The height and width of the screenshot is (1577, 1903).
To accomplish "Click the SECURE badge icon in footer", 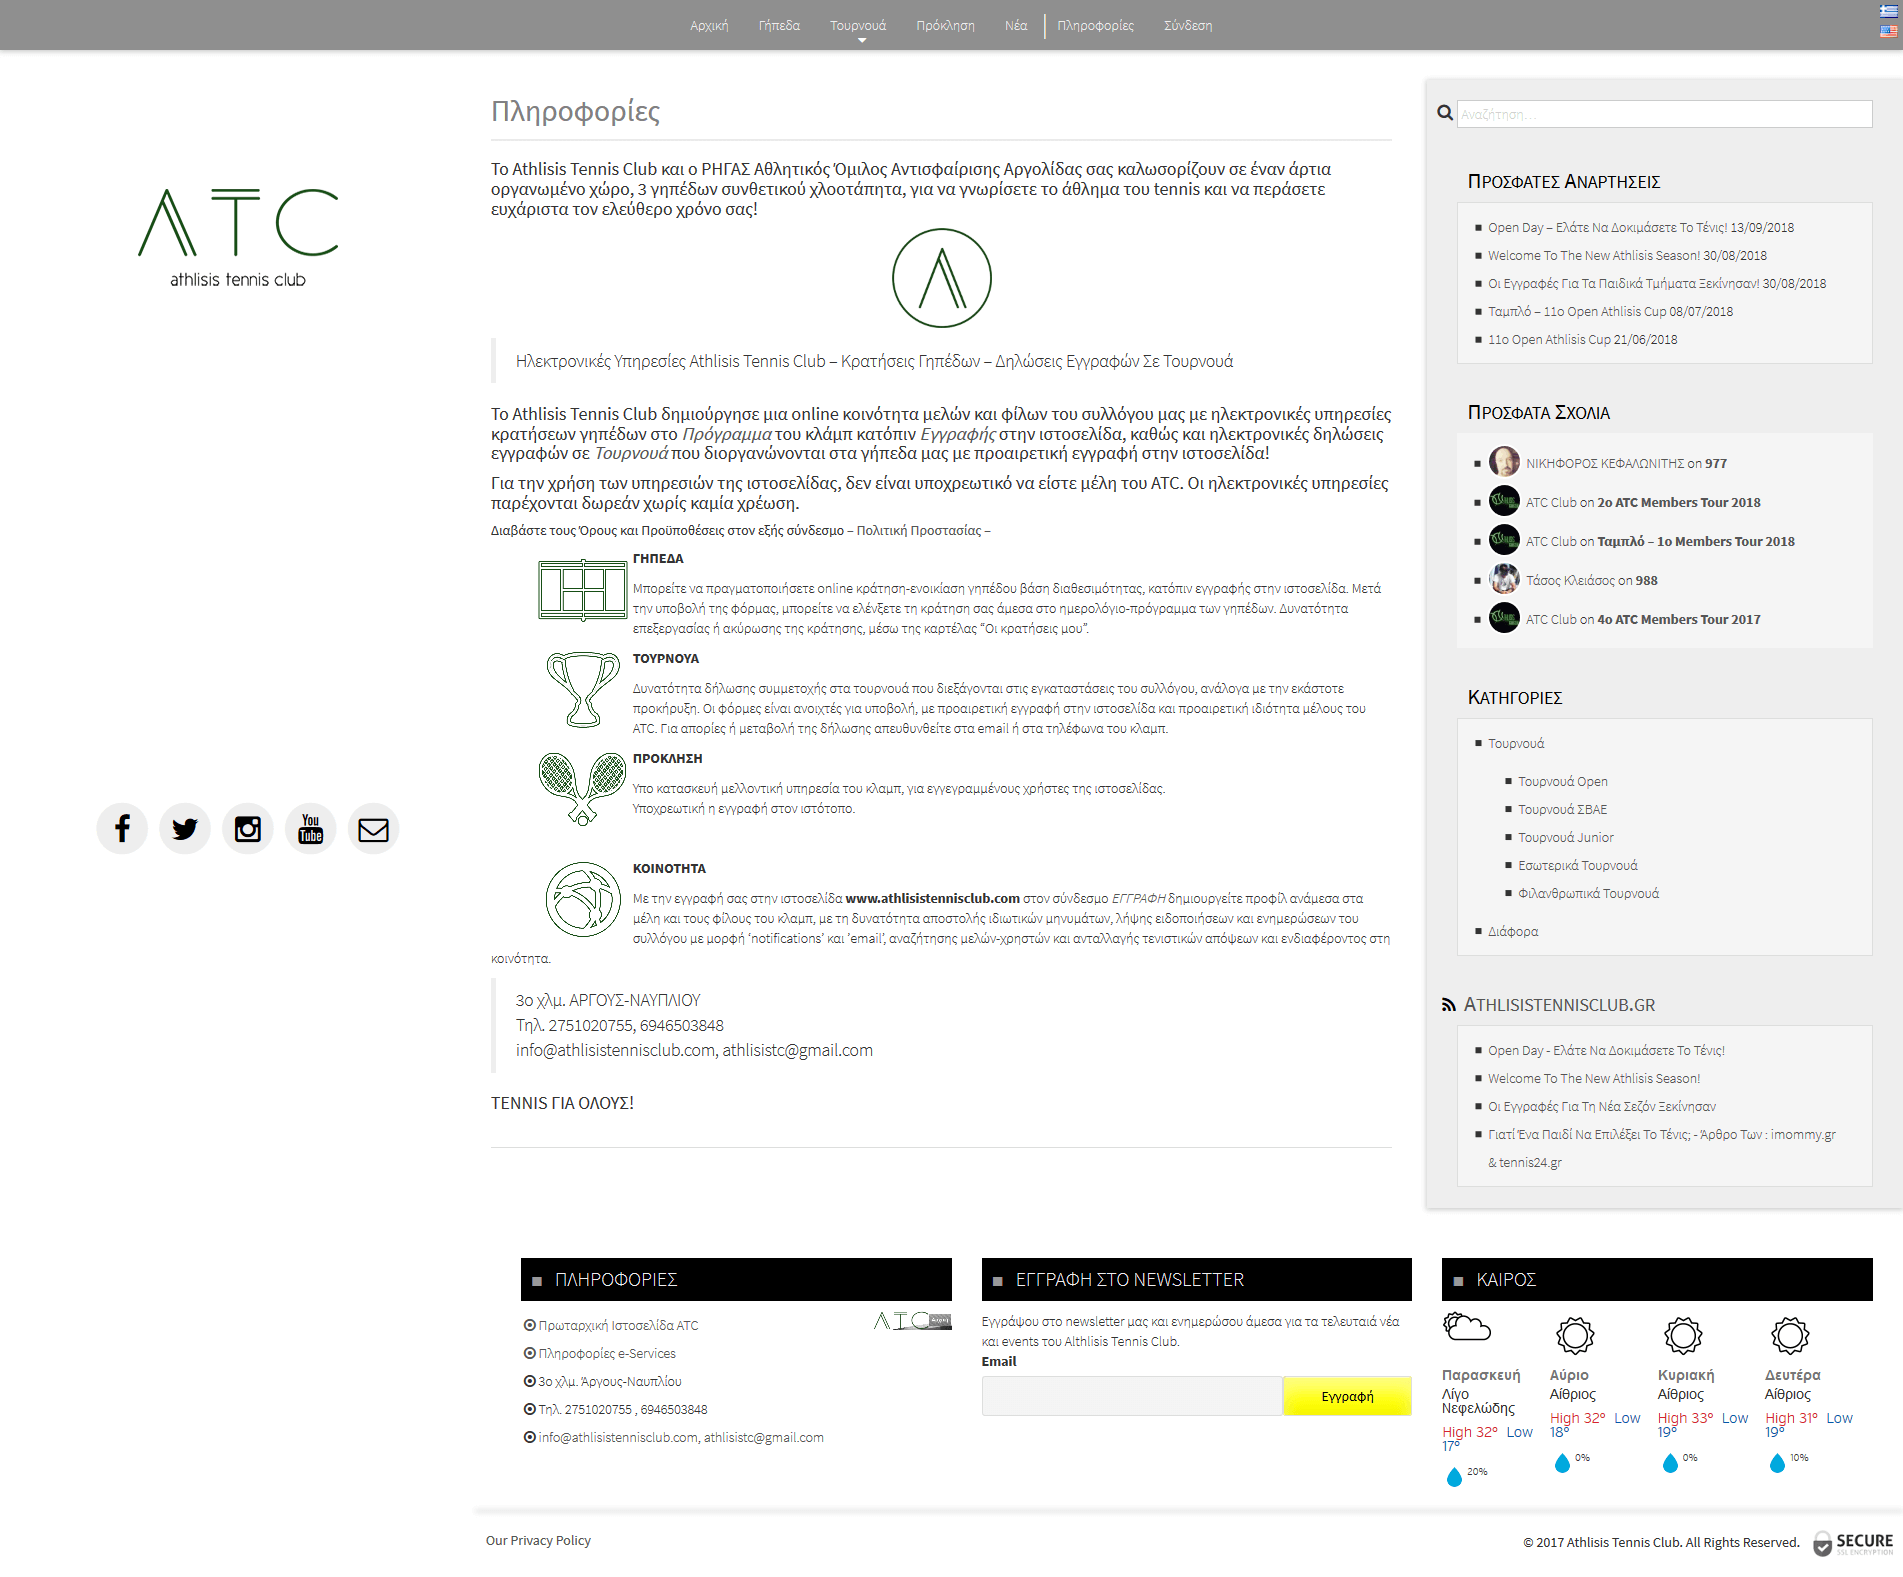I will click(x=1853, y=1543).
